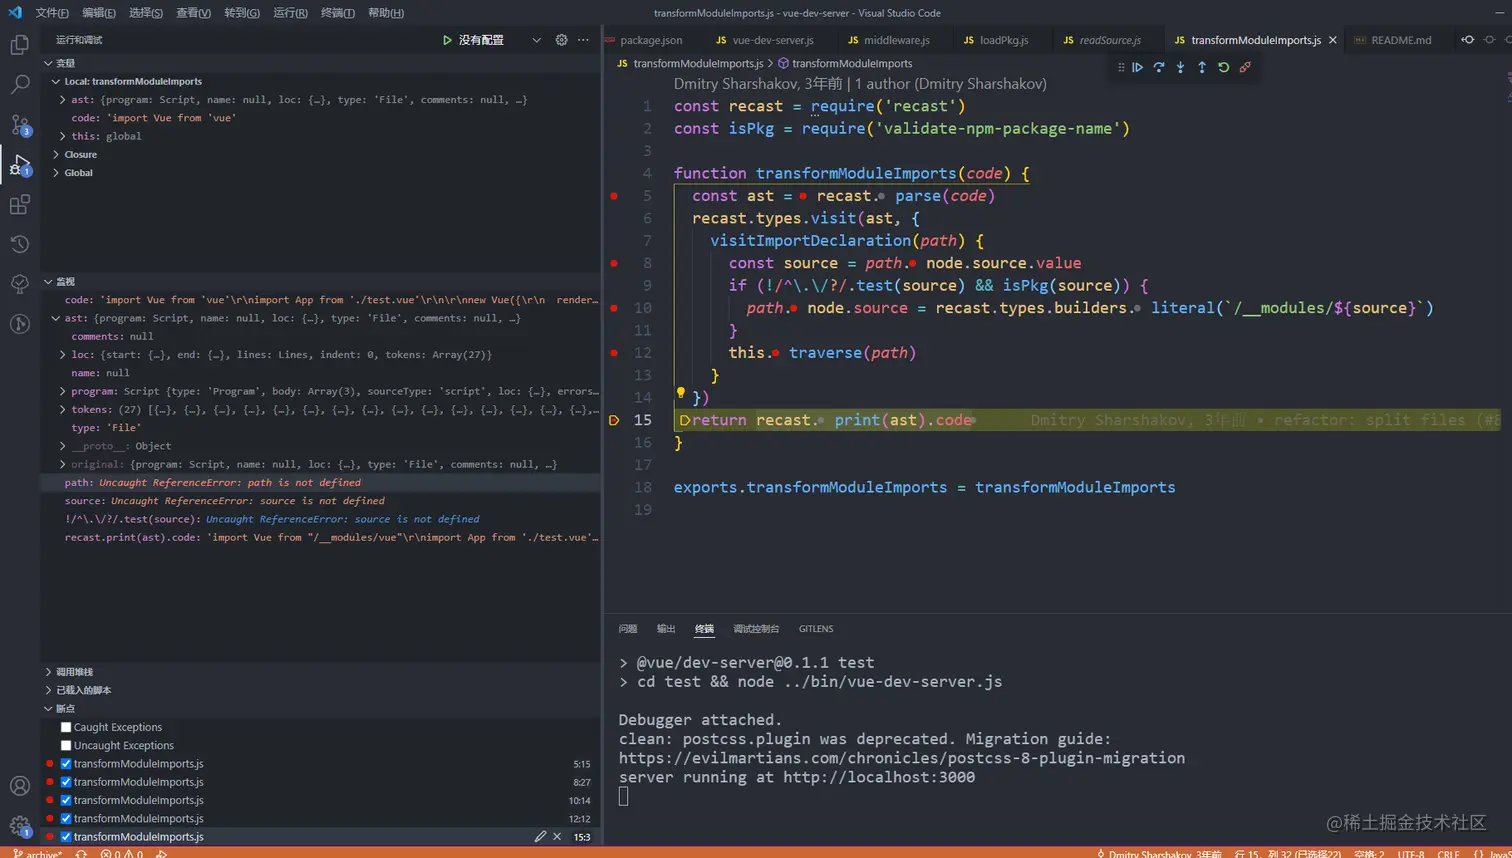The image size is (1512, 858).
Task: Expand the 'this: global' variable
Action: tap(63, 136)
